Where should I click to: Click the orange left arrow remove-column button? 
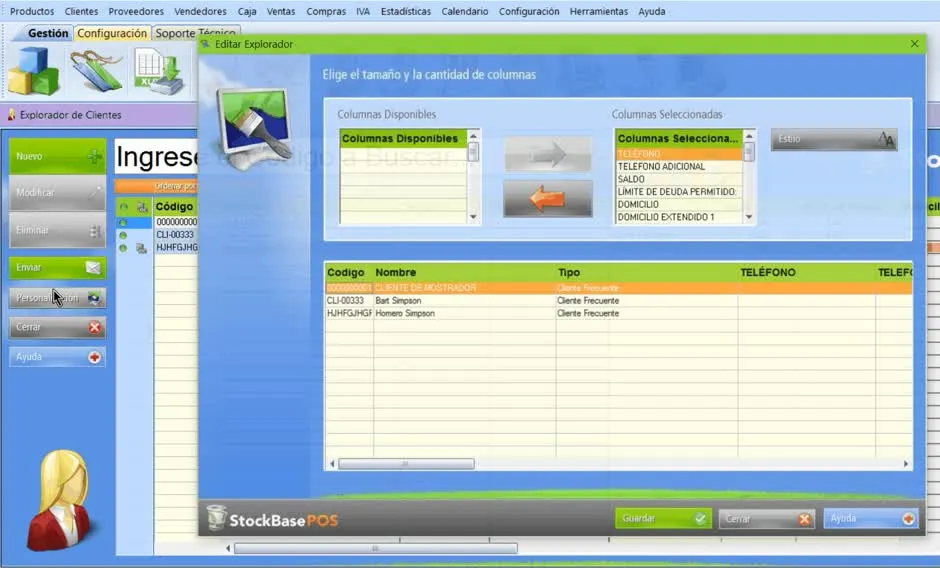coord(548,199)
